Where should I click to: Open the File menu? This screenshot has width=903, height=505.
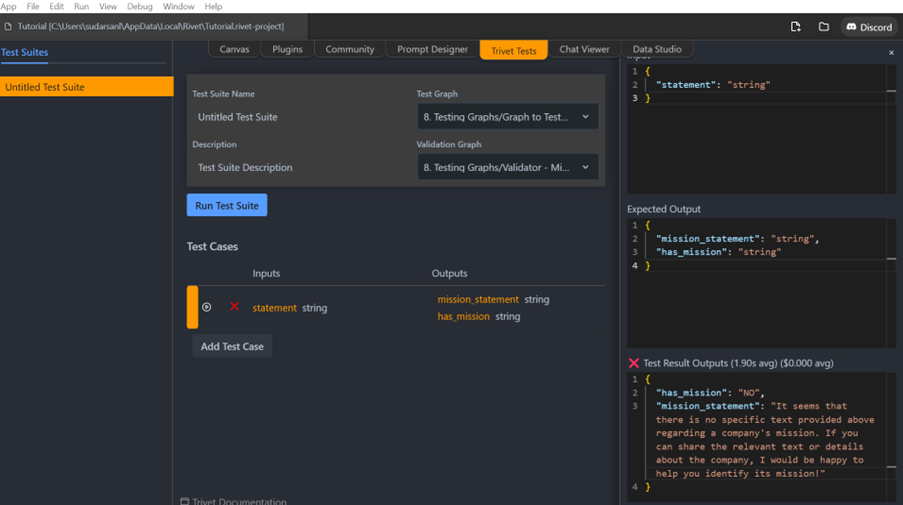point(33,6)
